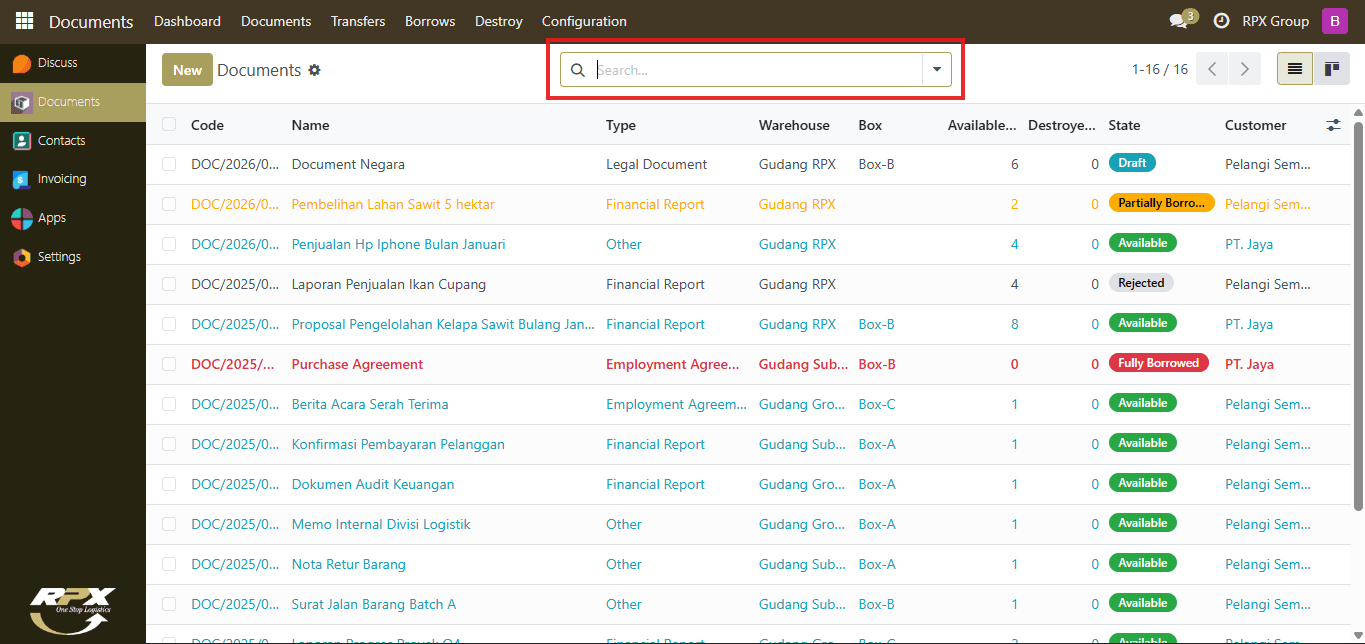Viewport: 1365px width, 644px height.
Task: Sort by the Box column header
Action: pos(870,125)
